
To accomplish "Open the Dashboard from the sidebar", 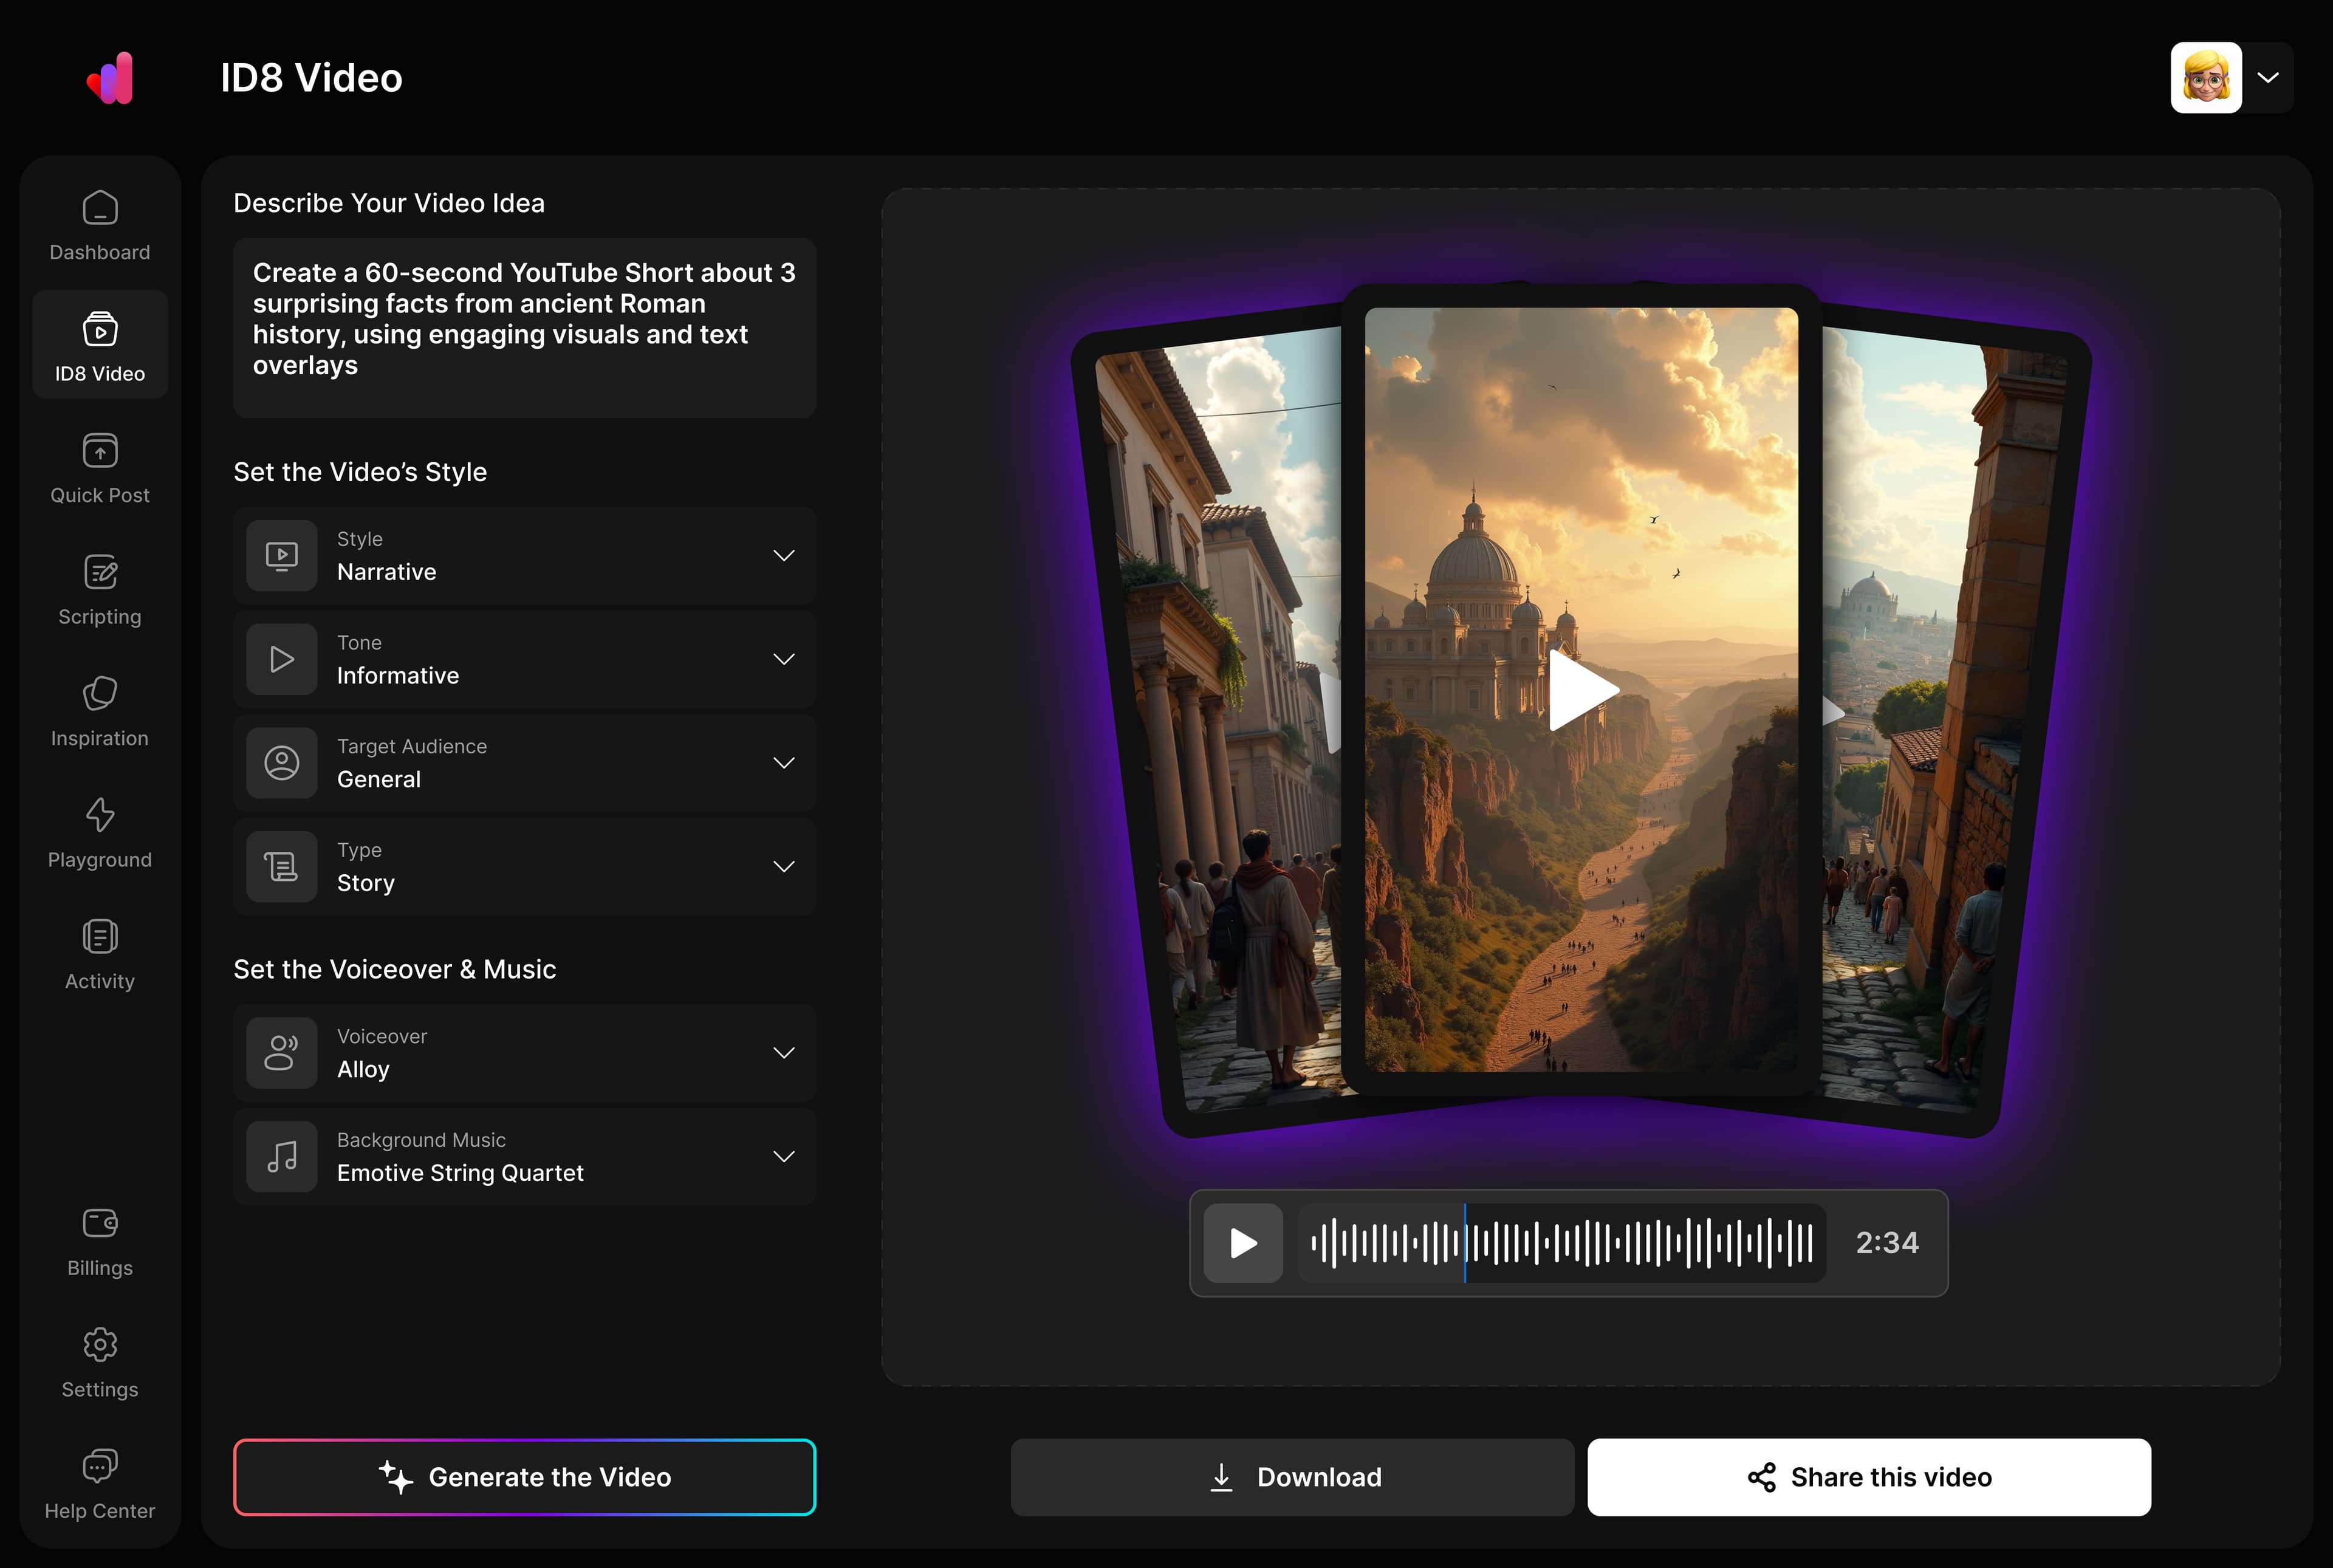I will [99, 225].
